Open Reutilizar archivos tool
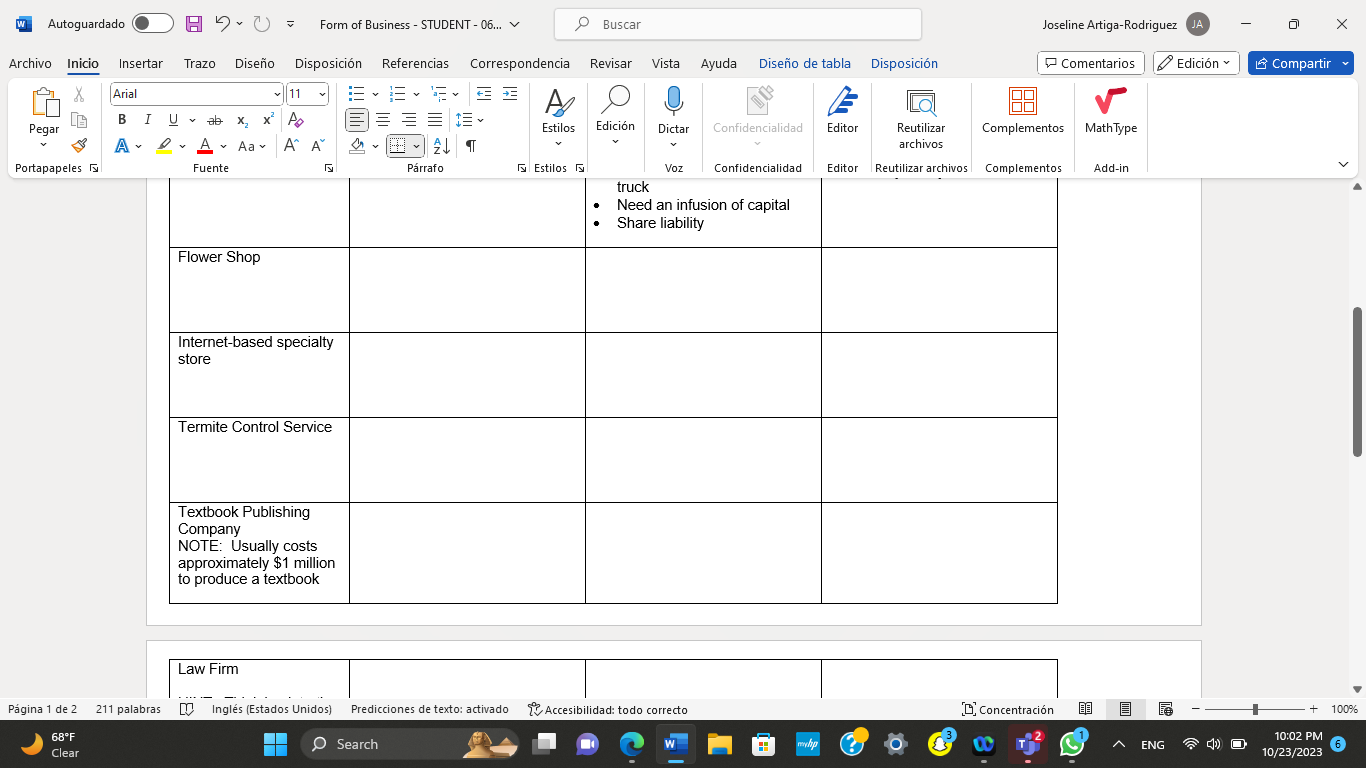The image size is (1366, 768). [x=921, y=119]
